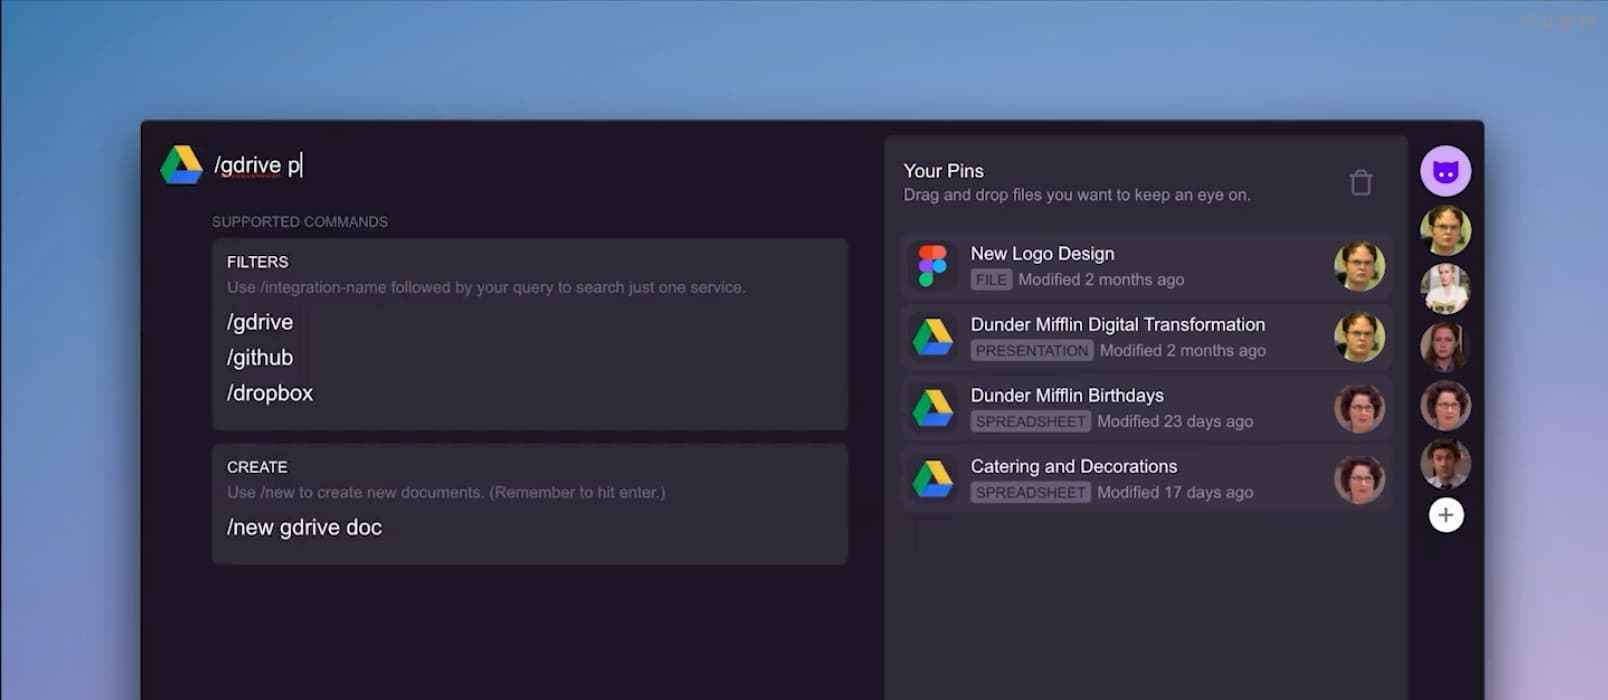Open the New Logo Design pinned file
This screenshot has height=700, width=1608.
pos(1042,254)
